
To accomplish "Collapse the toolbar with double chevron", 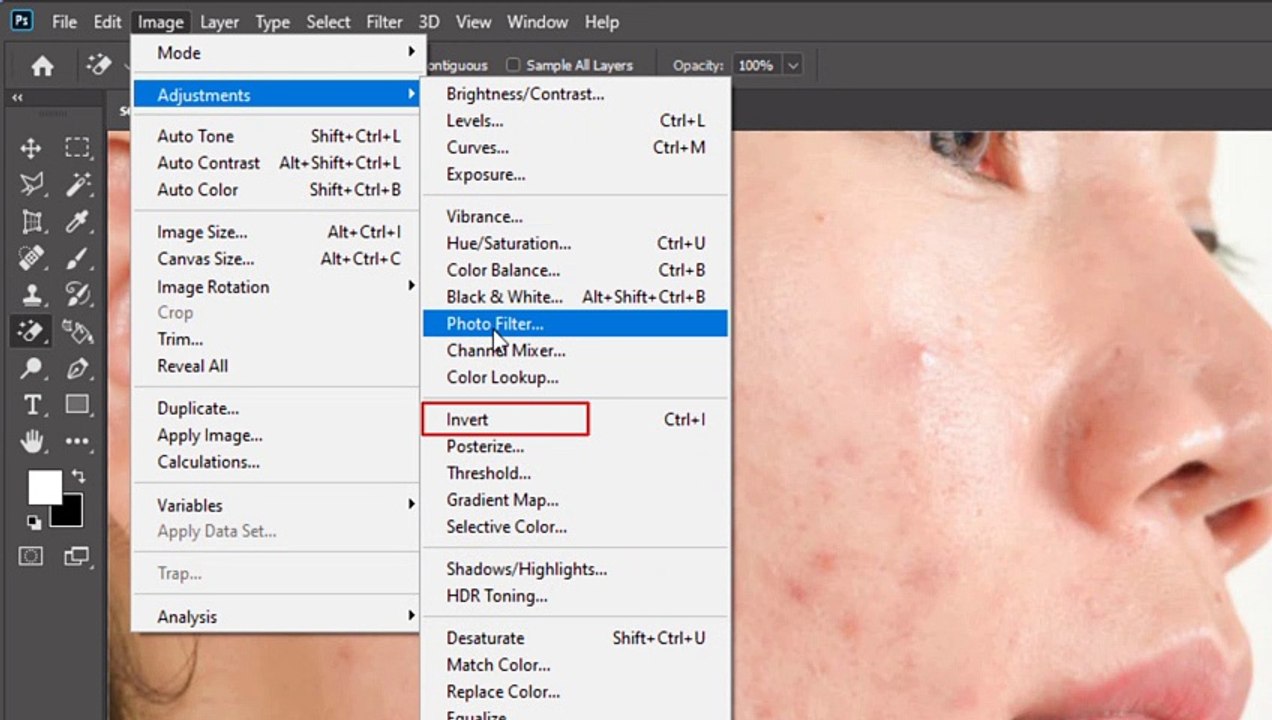I will coord(17,98).
